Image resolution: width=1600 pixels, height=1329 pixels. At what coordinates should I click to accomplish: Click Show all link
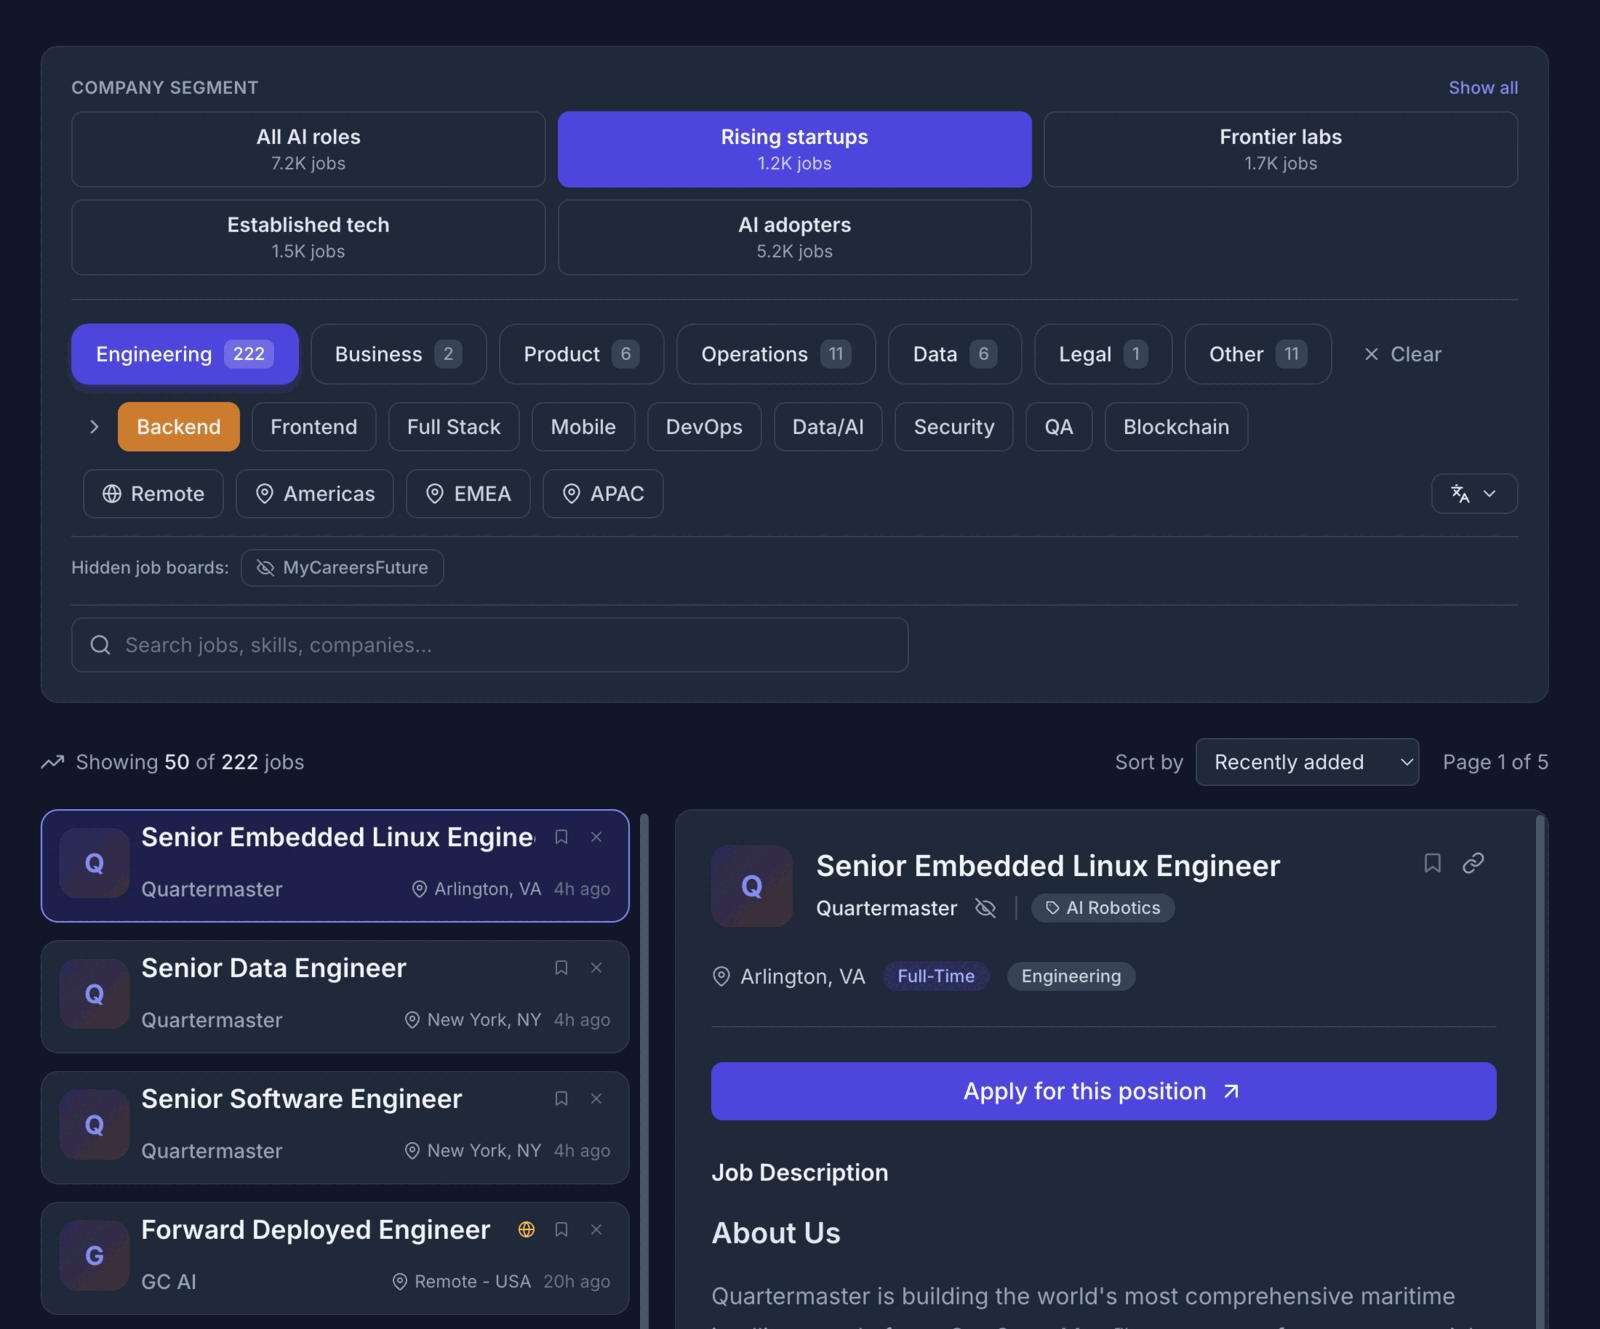coord(1483,88)
